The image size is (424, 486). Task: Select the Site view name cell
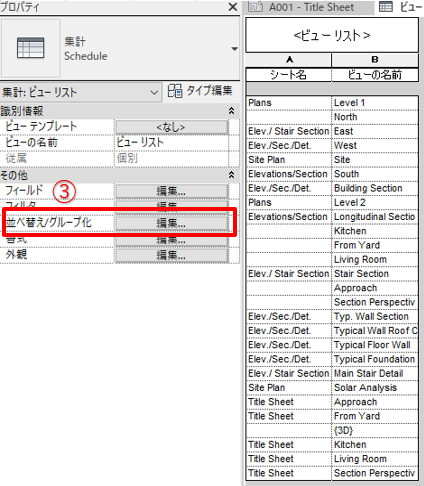click(375, 160)
